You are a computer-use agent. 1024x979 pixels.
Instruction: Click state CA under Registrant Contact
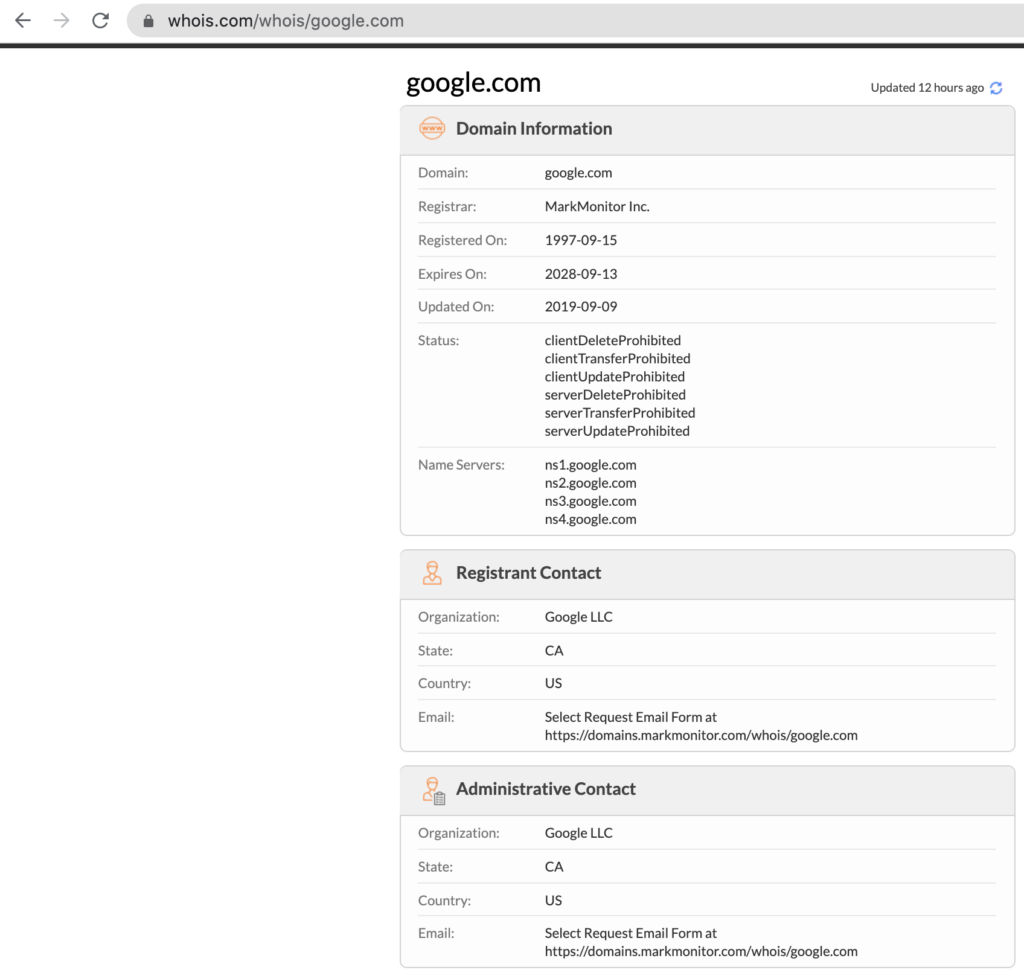[x=554, y=650]
